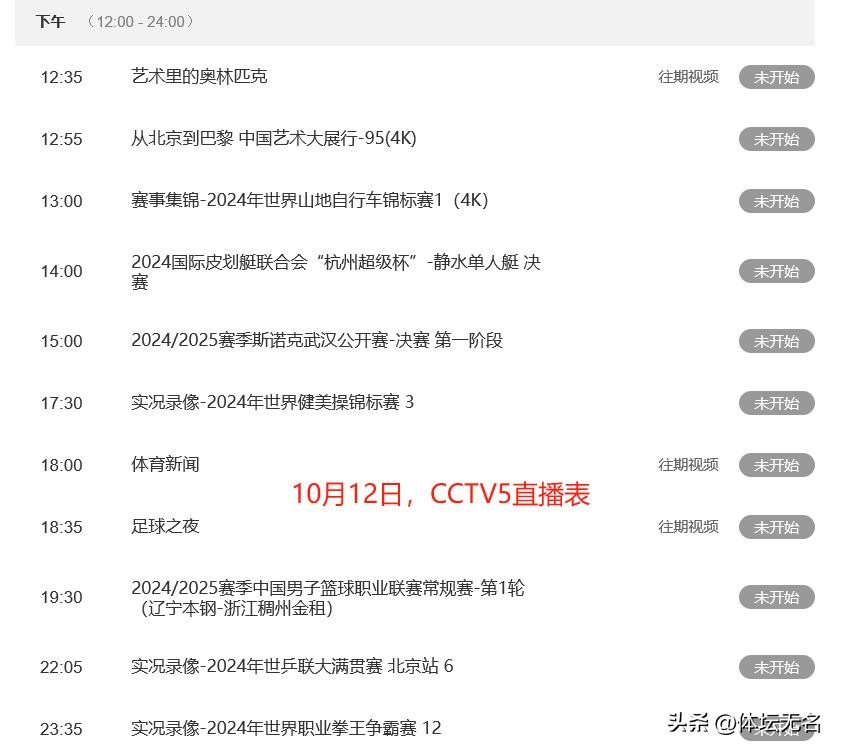Open 往期视频 link for 足球之夜

[x=688, y=527]
